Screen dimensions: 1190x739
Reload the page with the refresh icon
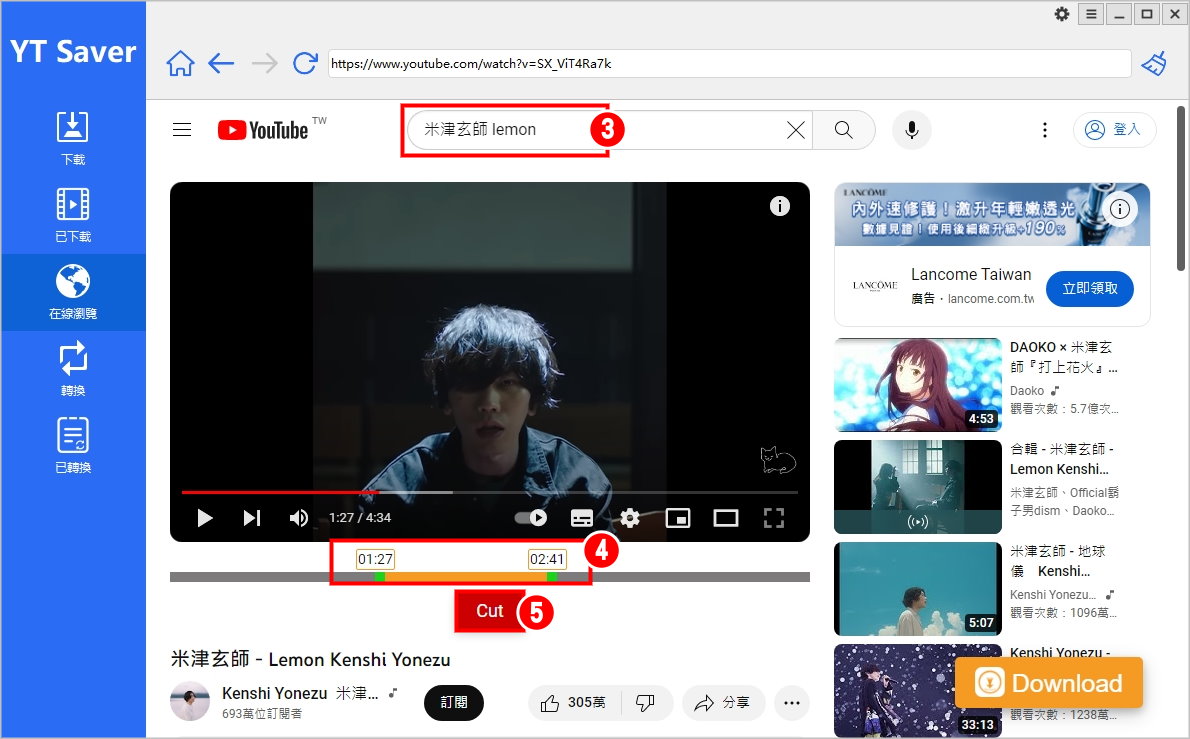coord(305,64)
